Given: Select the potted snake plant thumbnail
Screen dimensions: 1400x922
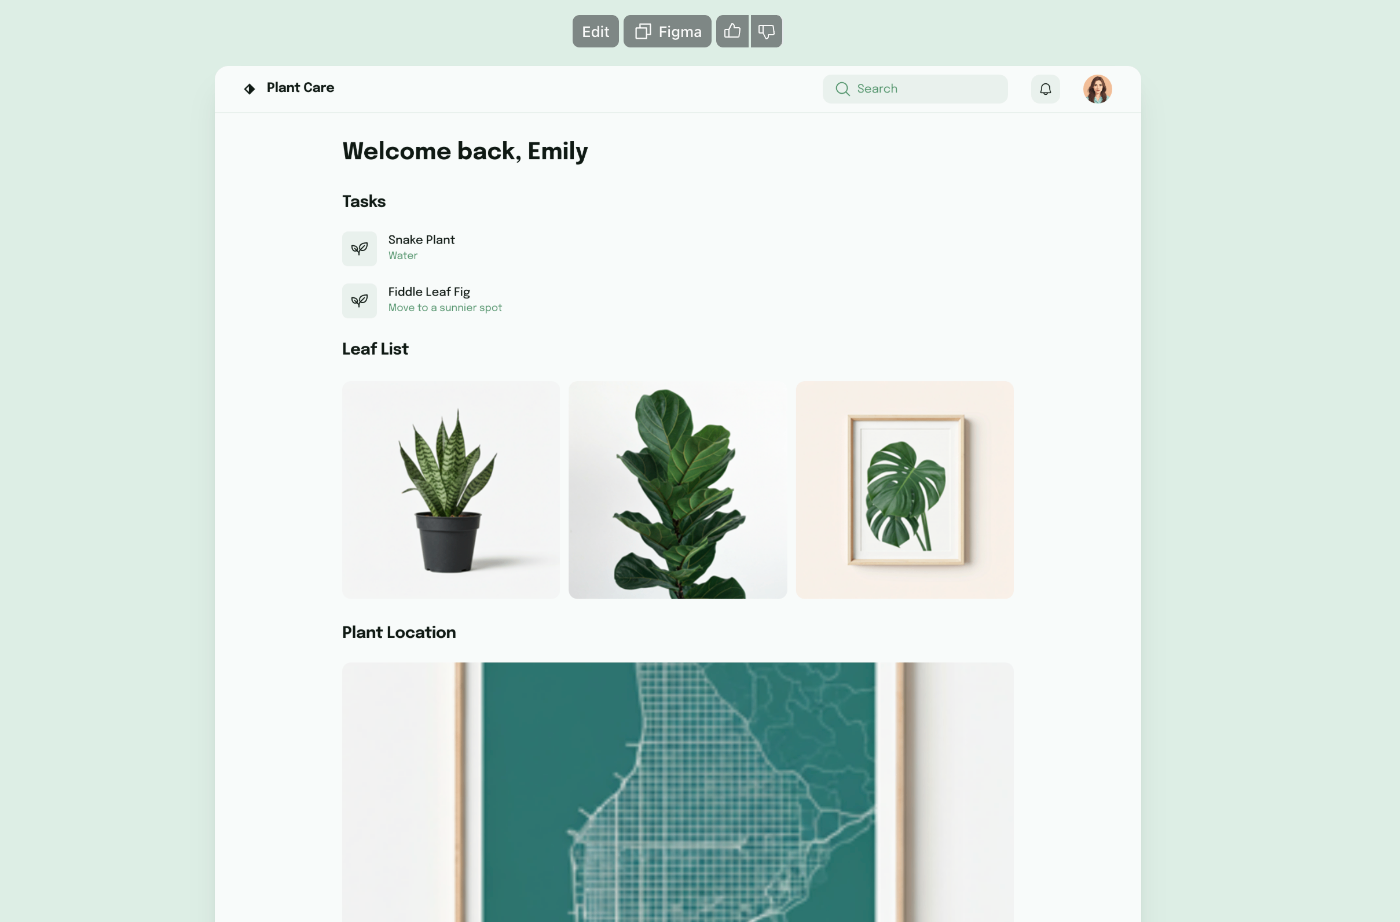Looking at the screenshot, I should (x=451, y=490).
